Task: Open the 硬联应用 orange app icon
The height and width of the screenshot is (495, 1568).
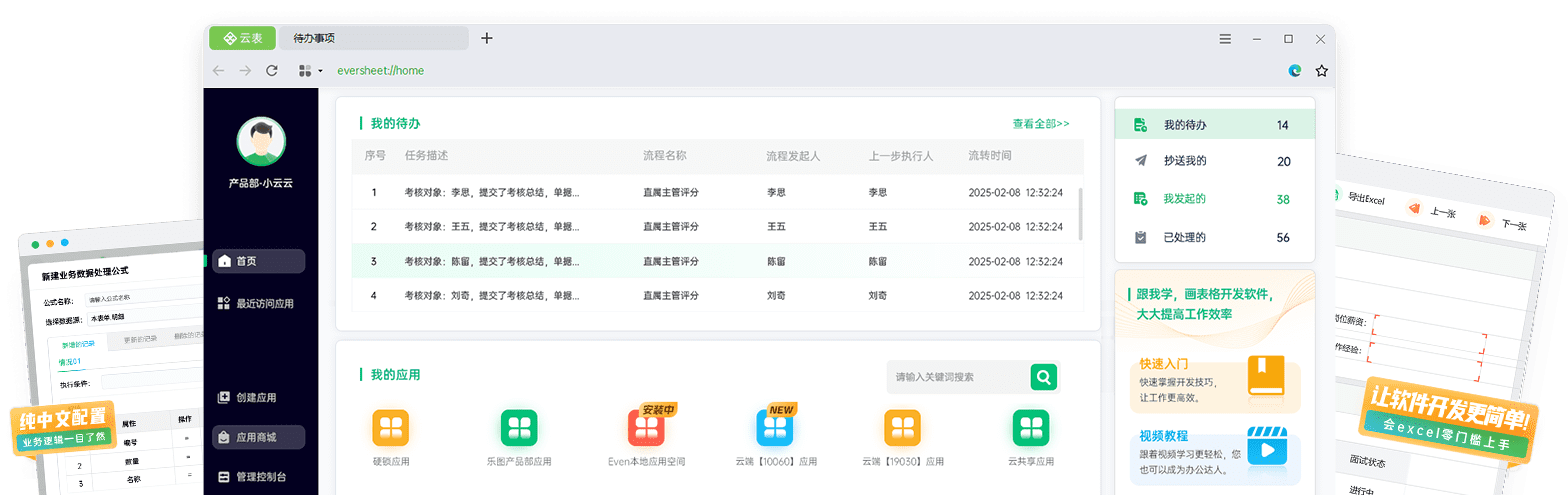Action: [x=390, y=428]
